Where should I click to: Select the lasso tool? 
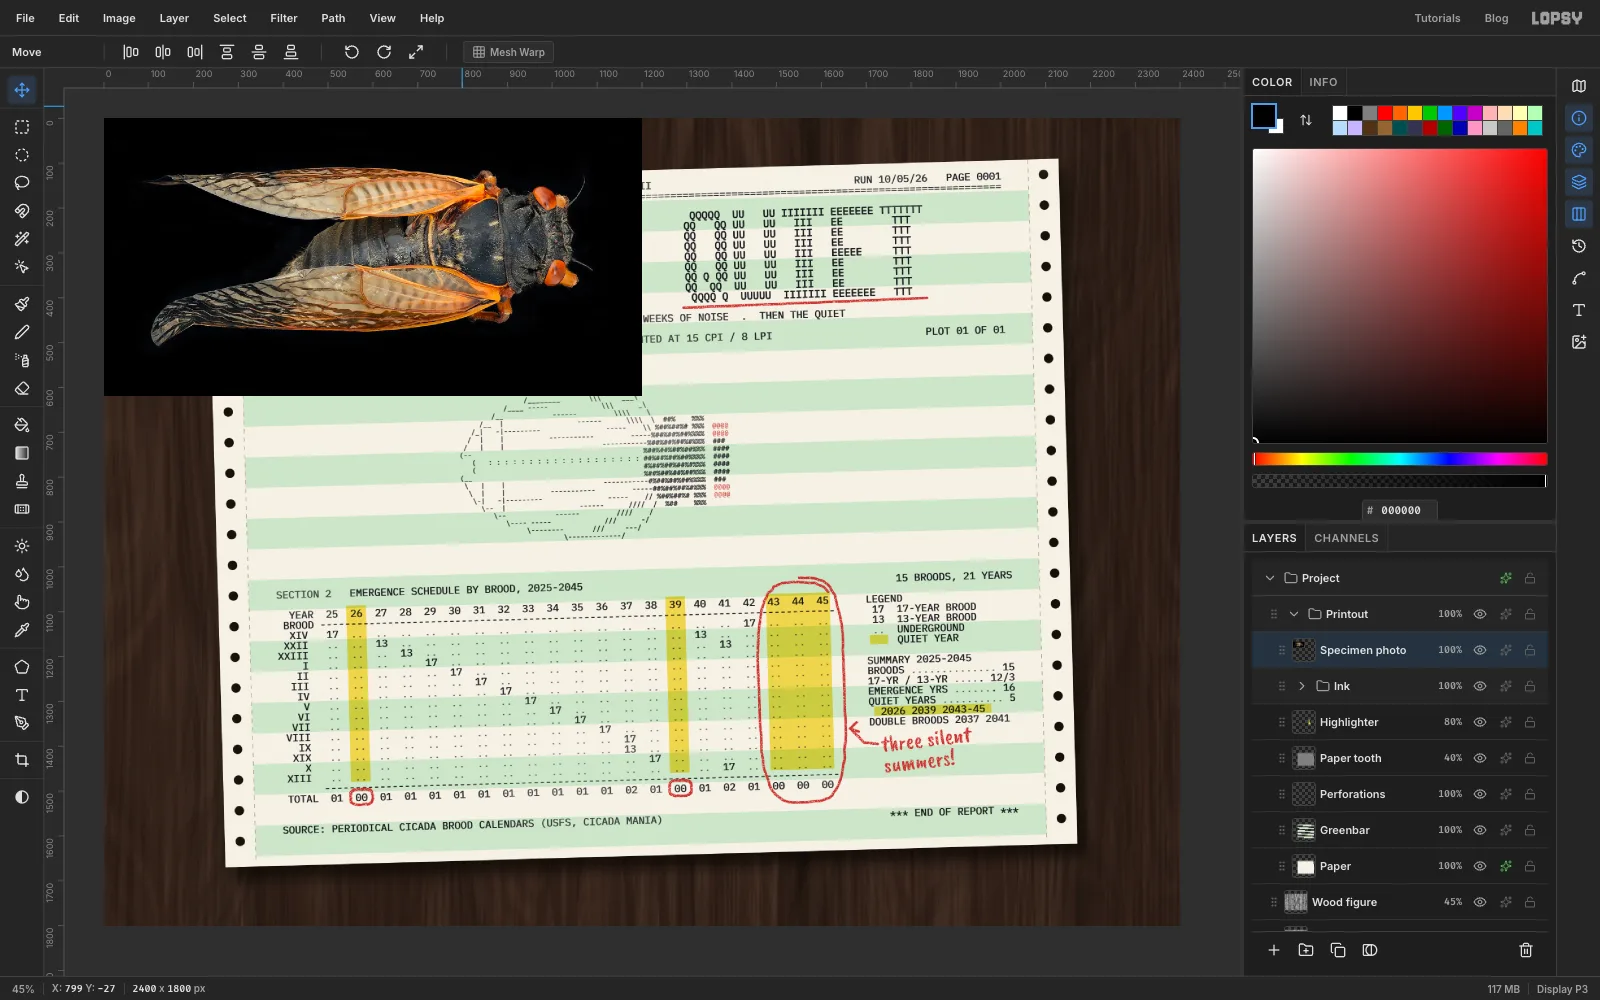(x=22, y=183)
